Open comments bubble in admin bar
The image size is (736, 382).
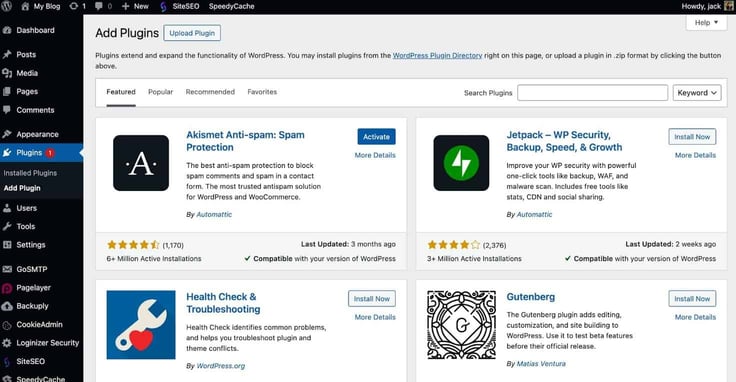pos(99,6)
